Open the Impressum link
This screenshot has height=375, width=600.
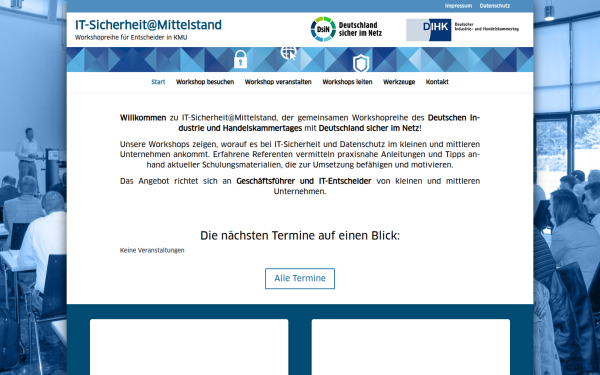(x=458, y=6)
